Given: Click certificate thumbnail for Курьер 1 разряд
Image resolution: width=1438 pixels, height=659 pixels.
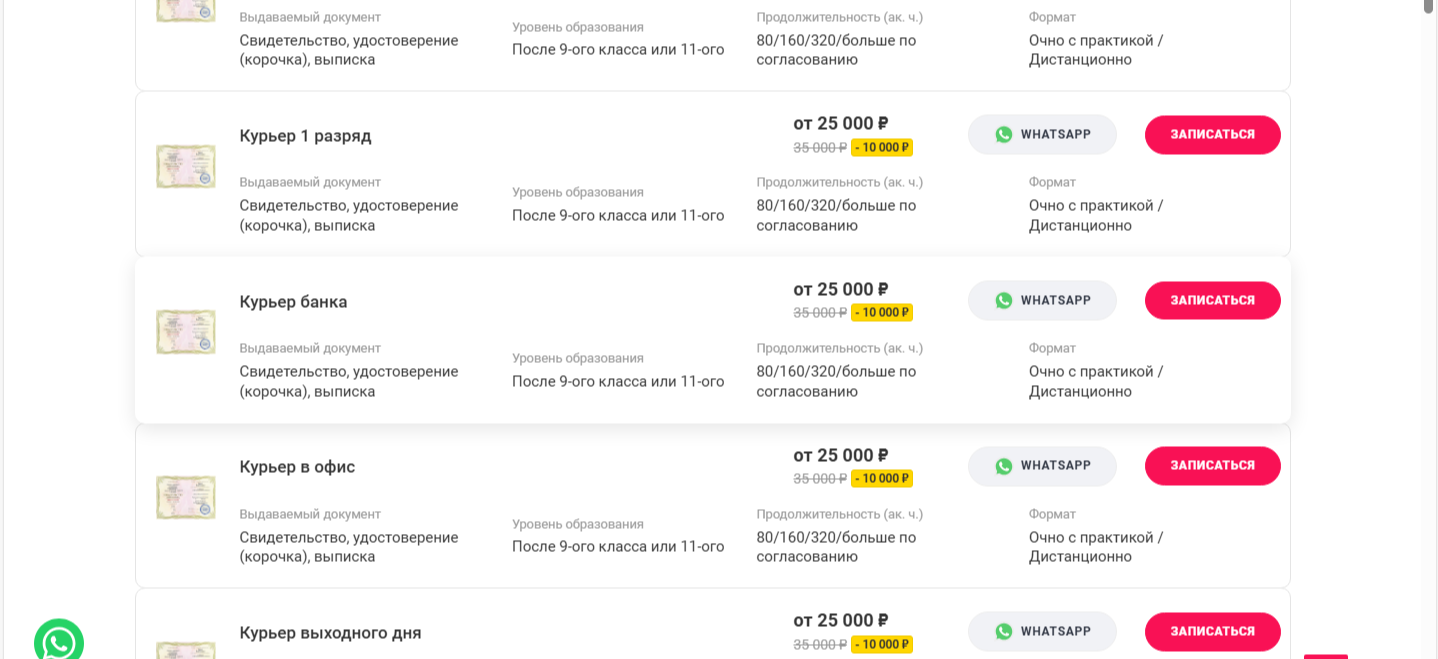Looking at the screenshot, I should pyautogui.click(x=186, y=166).
